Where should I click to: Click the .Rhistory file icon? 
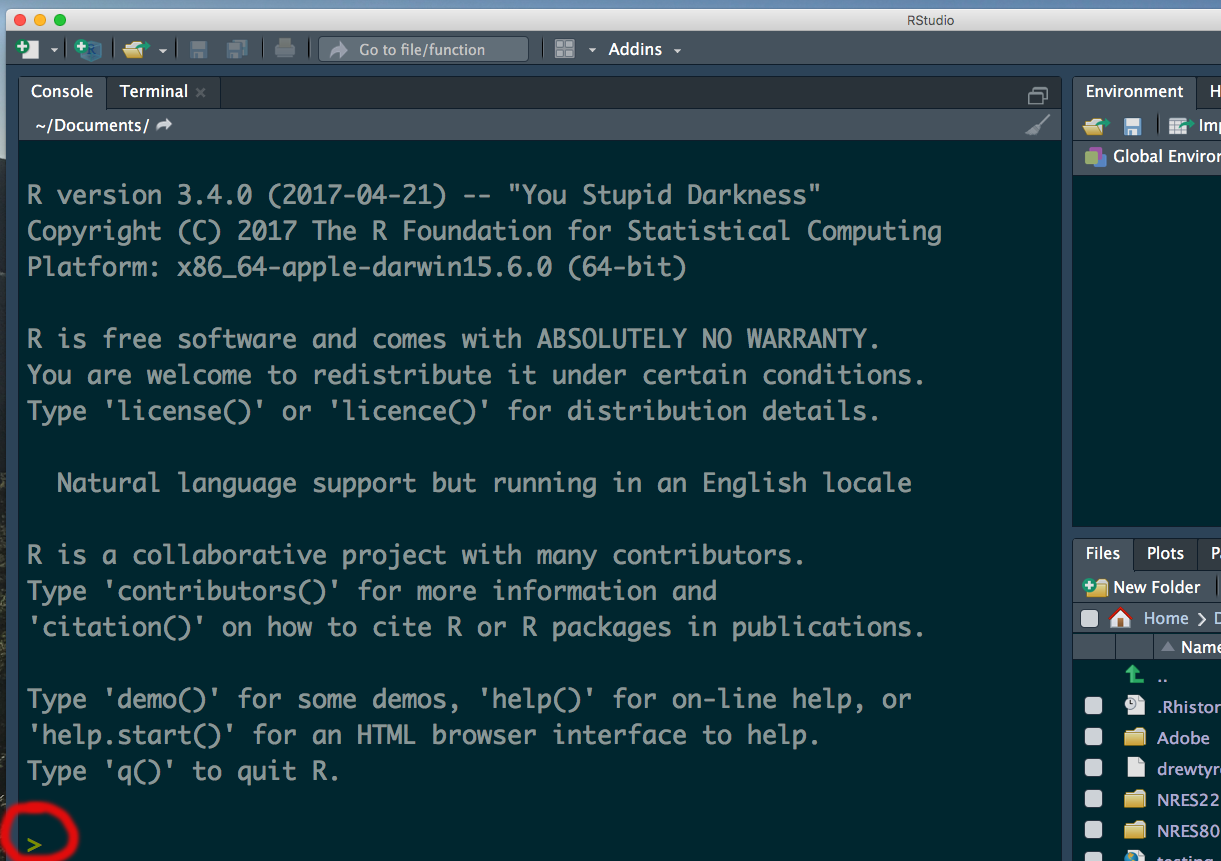(x=1134, y=706)
